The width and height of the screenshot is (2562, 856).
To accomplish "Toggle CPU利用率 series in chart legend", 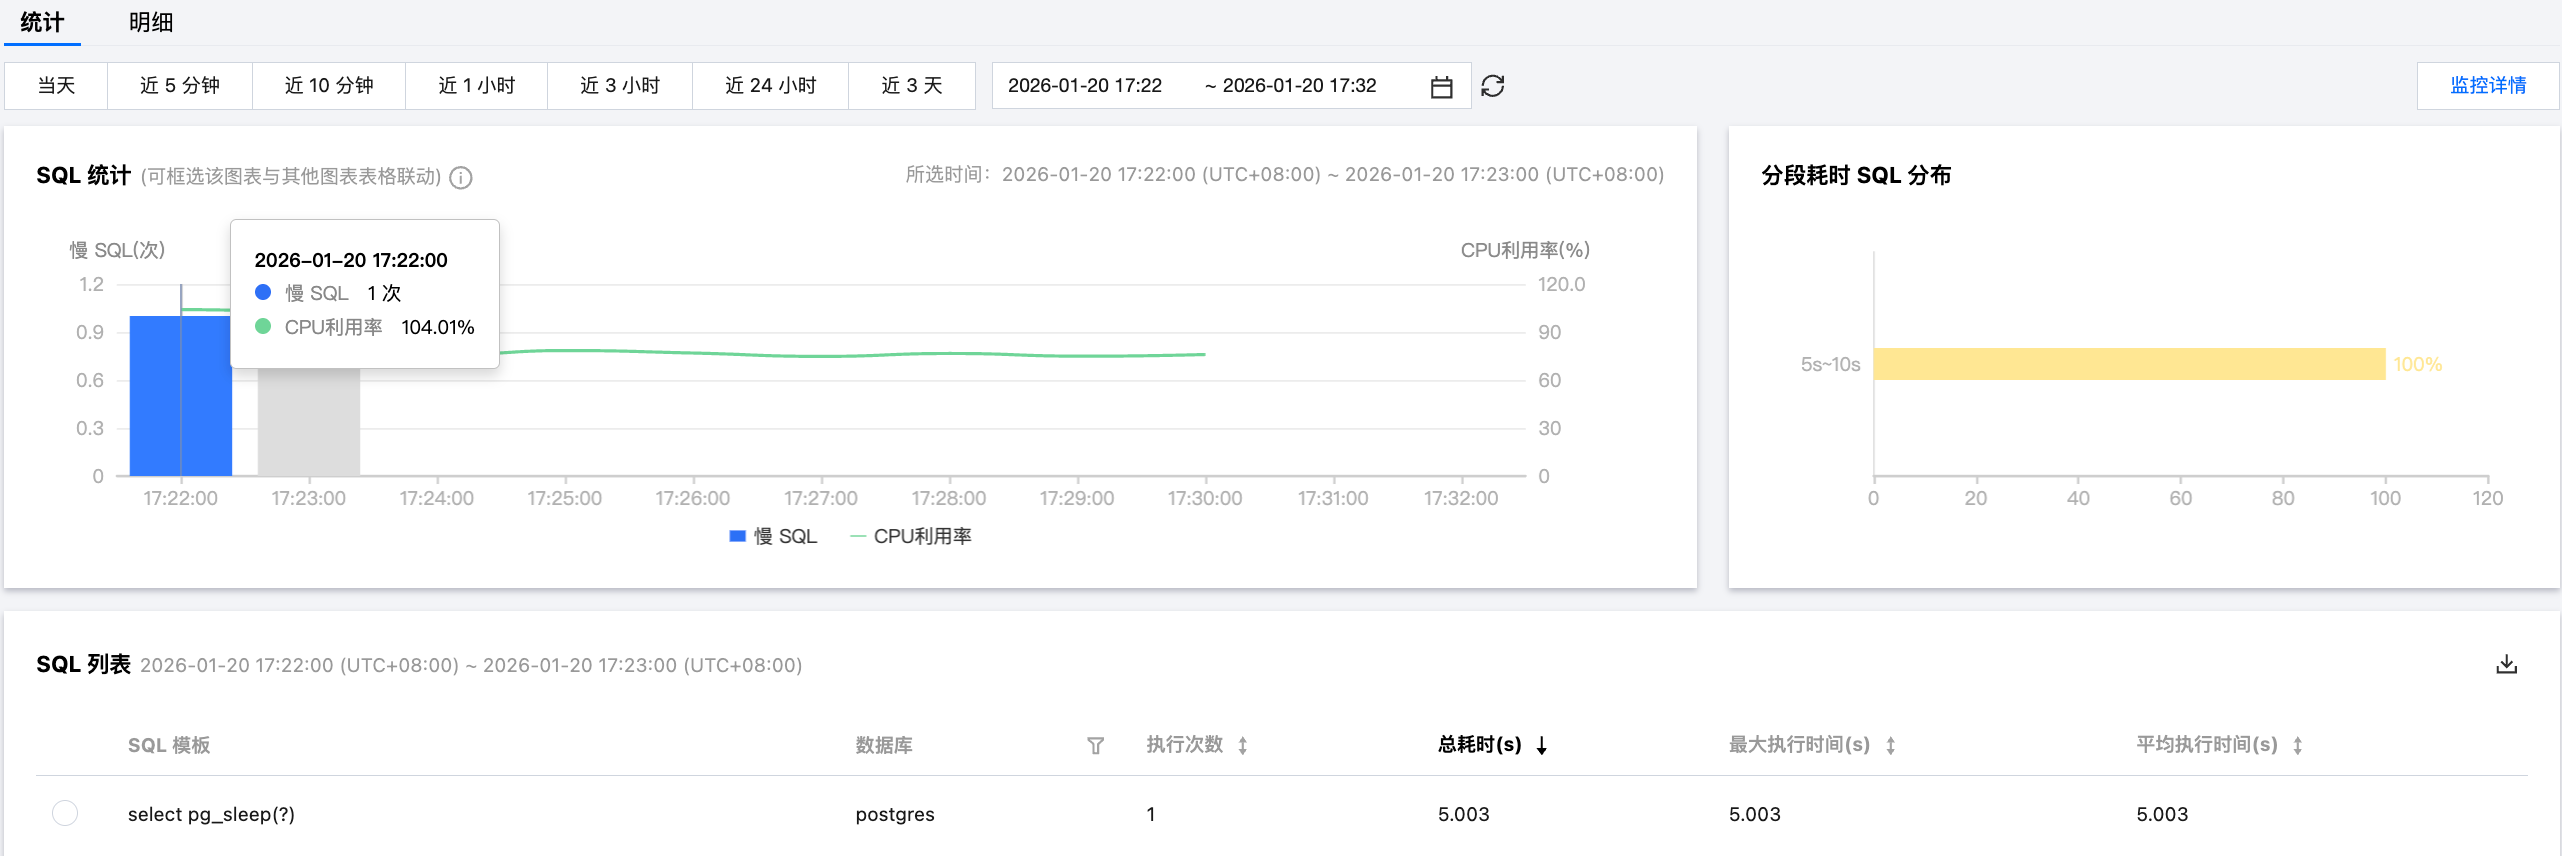I will click(910, 537).
